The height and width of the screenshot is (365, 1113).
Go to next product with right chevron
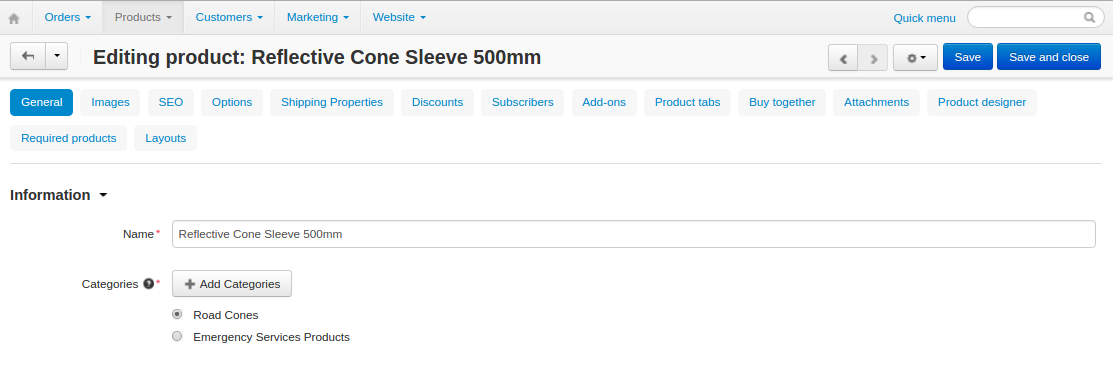(873, 58)
